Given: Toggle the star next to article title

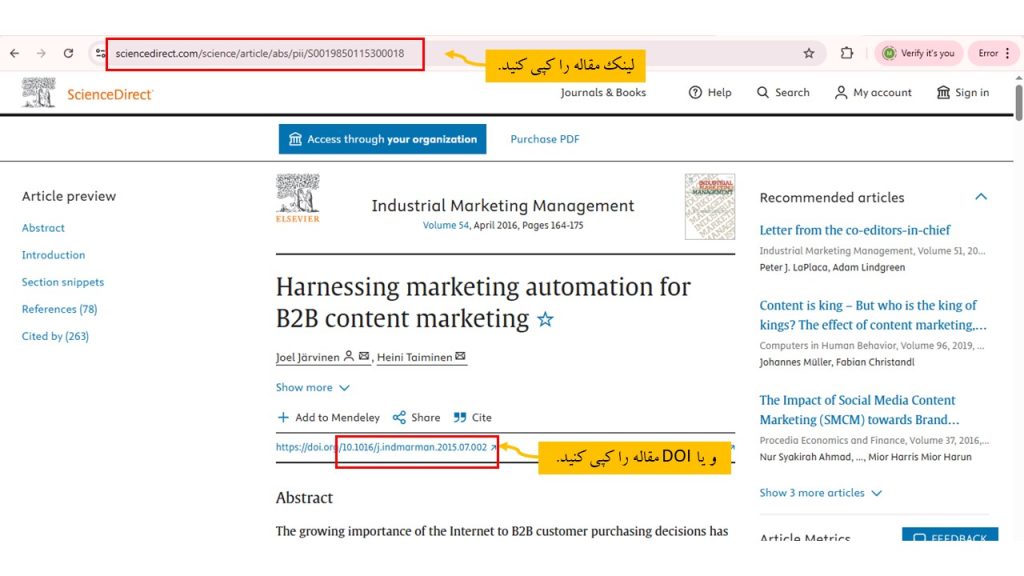Looking at the screenshot, I should tap(545, 320).
